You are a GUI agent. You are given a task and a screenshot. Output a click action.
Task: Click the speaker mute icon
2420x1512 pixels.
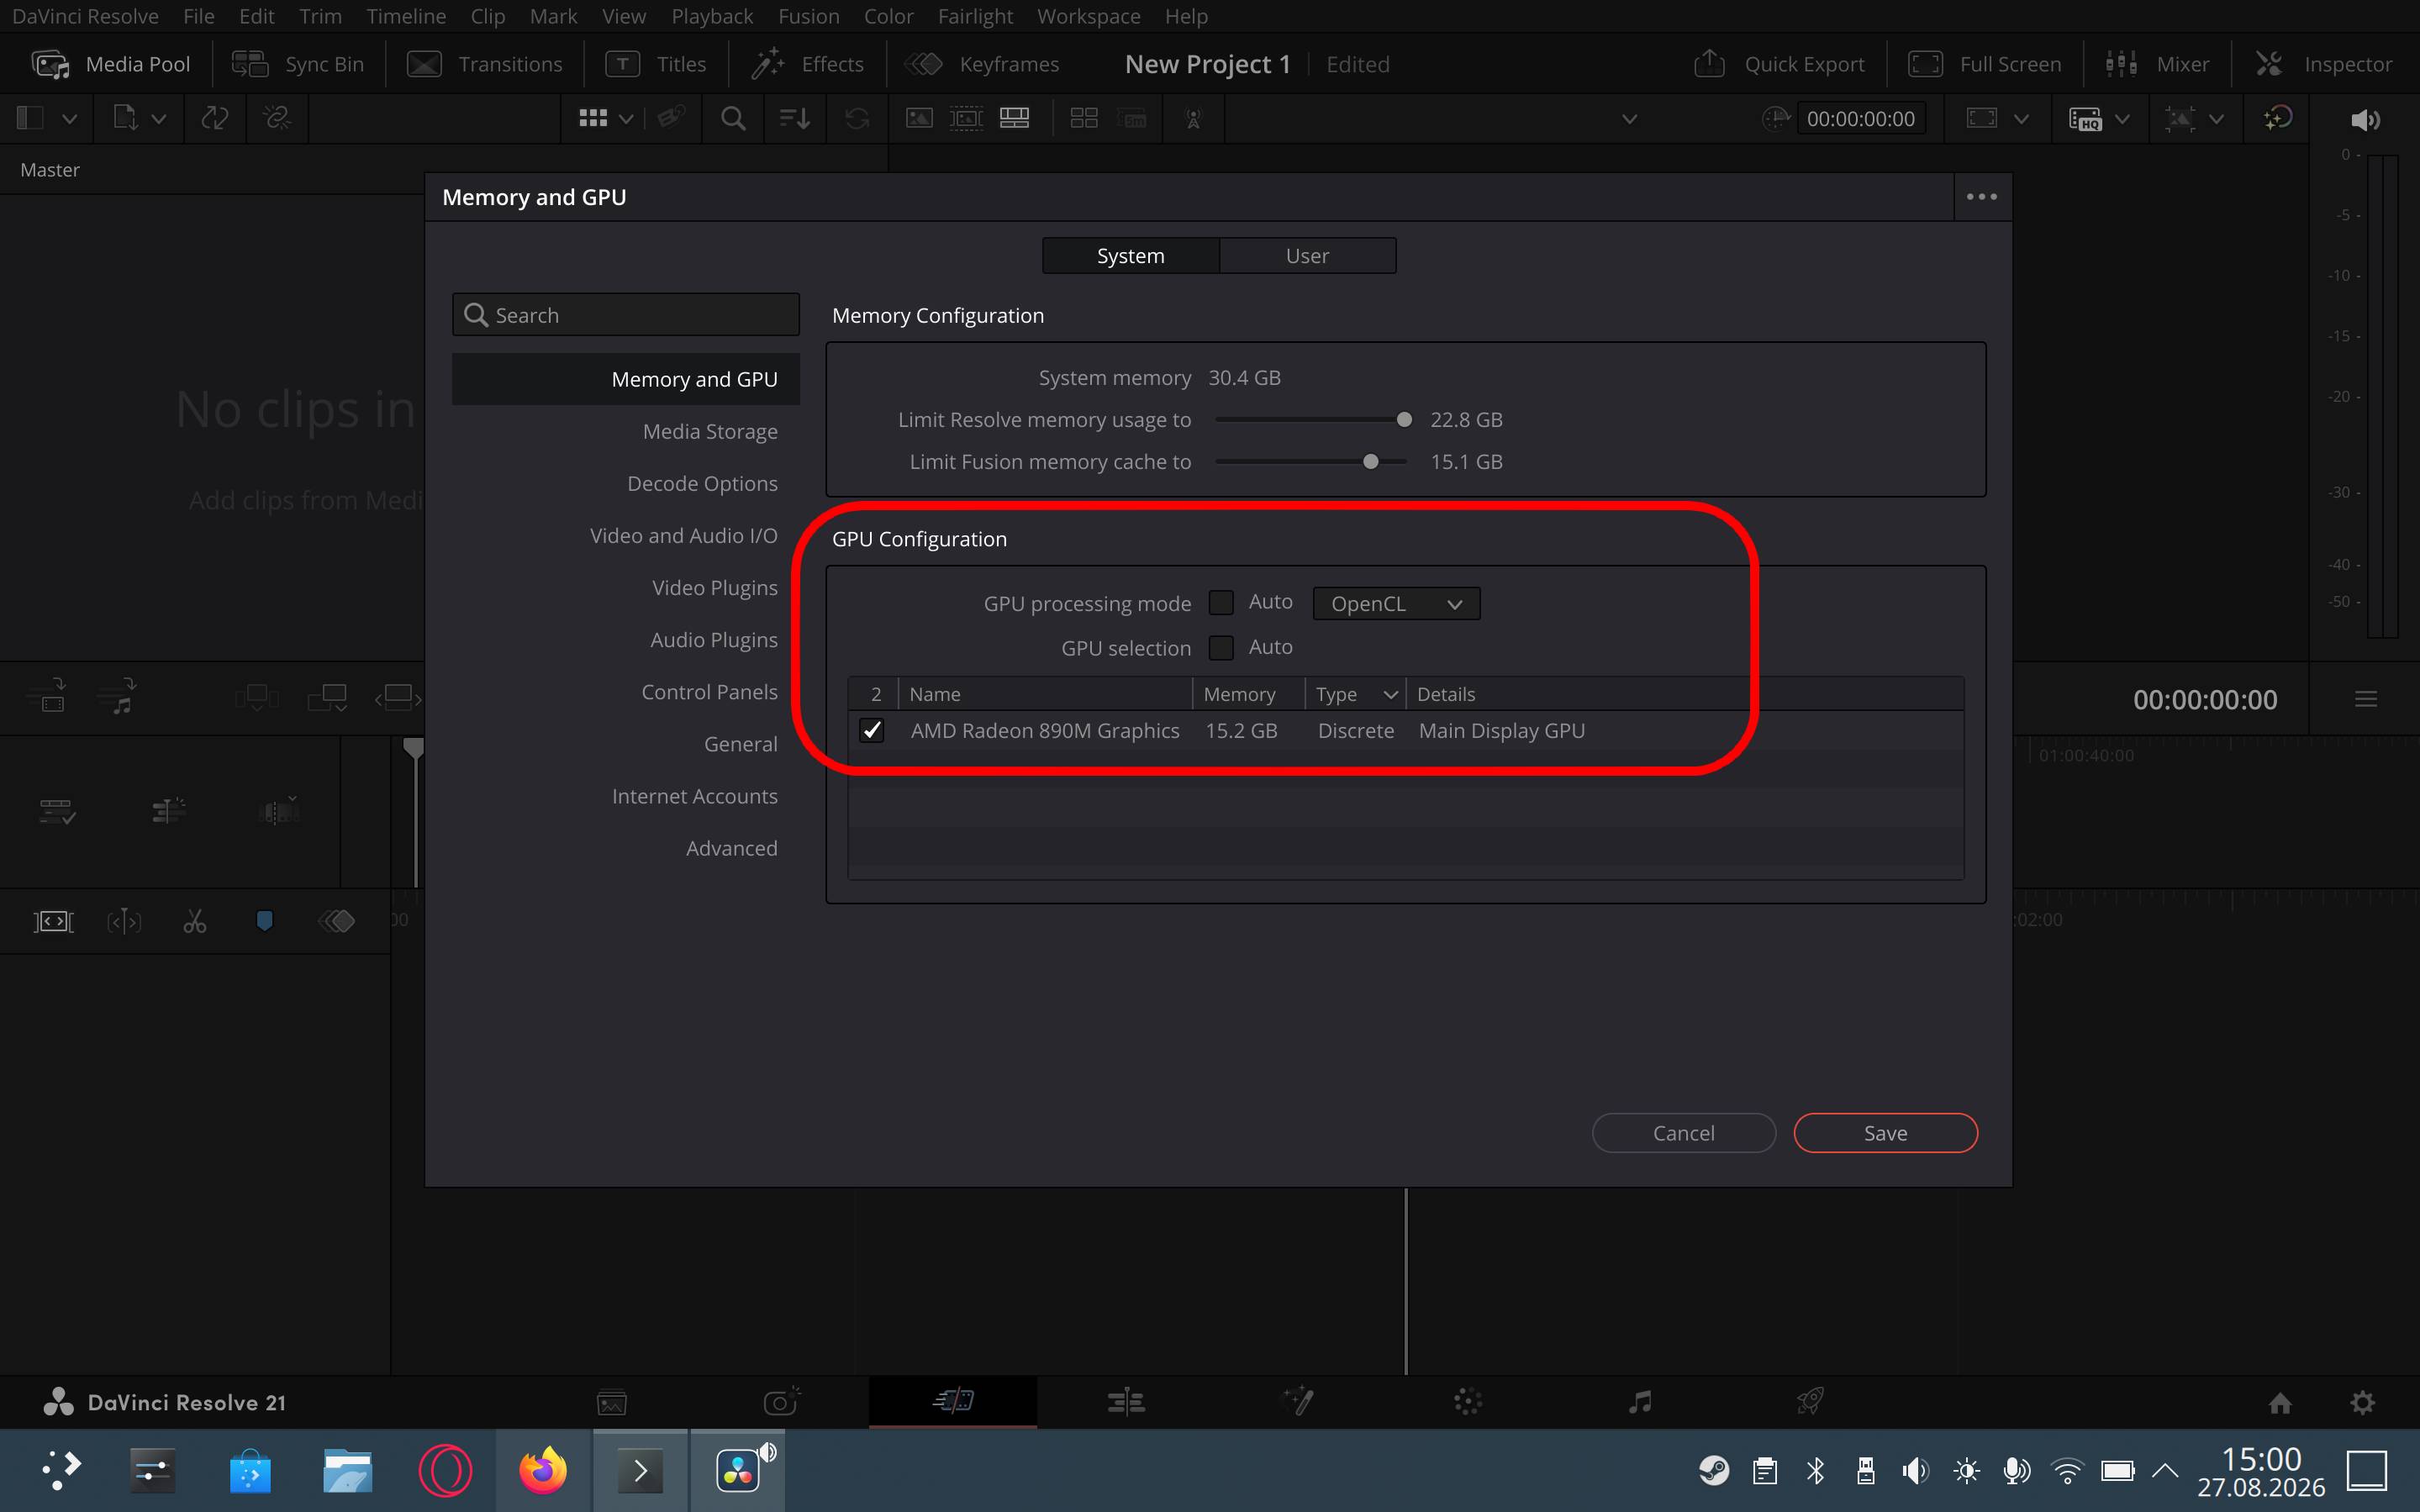2365,120
